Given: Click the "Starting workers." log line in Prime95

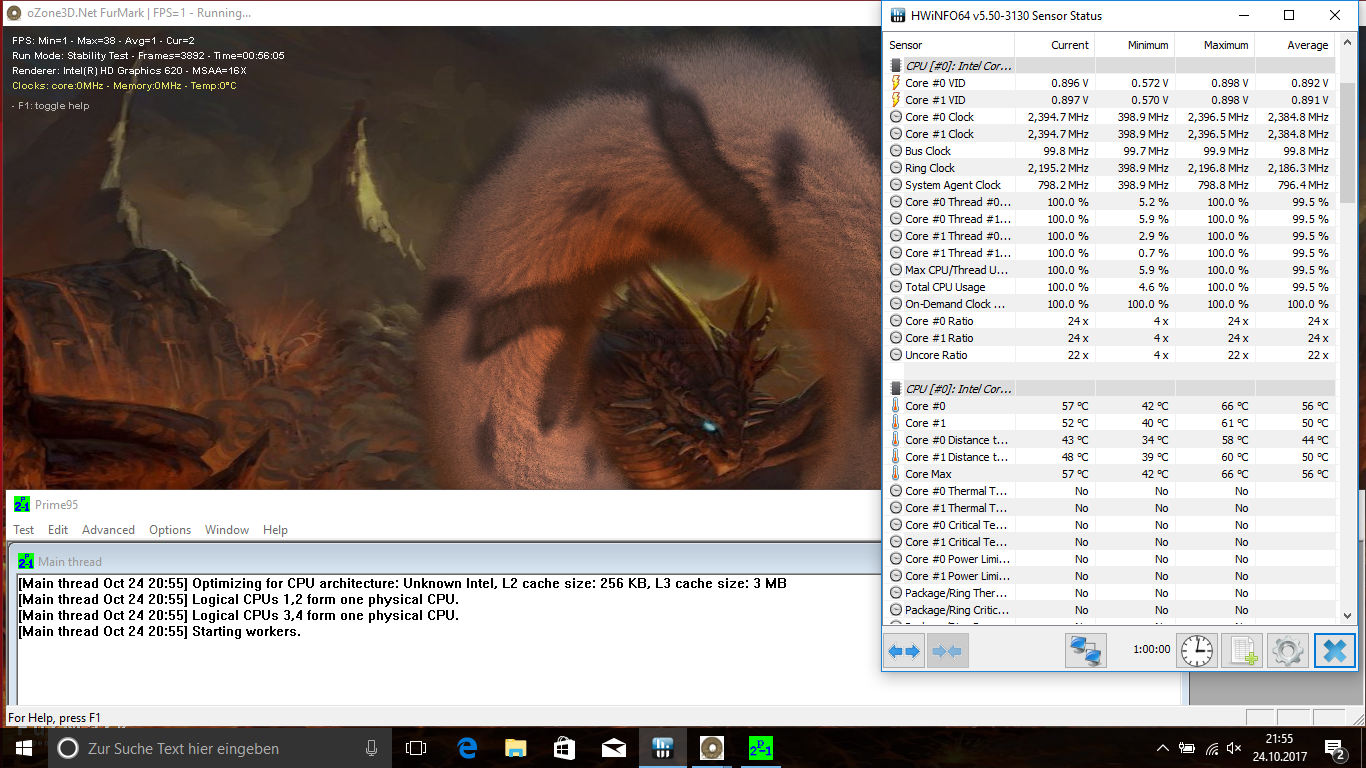Looking at the screenshot, I should [159, 632].
